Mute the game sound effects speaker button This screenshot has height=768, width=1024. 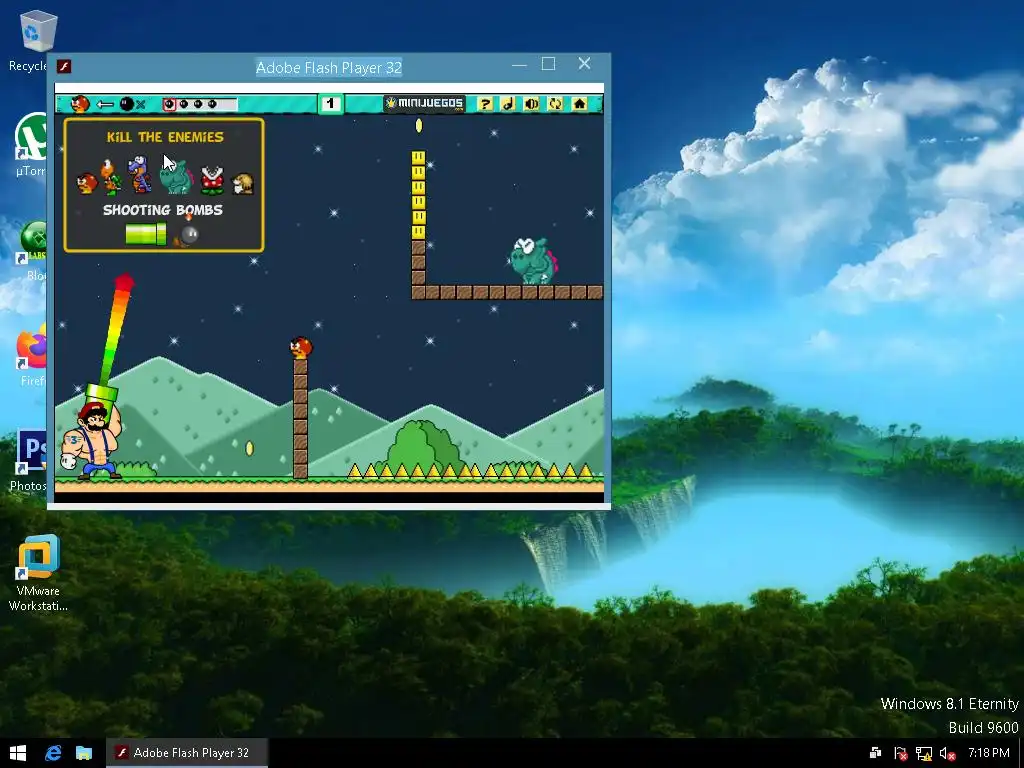click(532, 104)
